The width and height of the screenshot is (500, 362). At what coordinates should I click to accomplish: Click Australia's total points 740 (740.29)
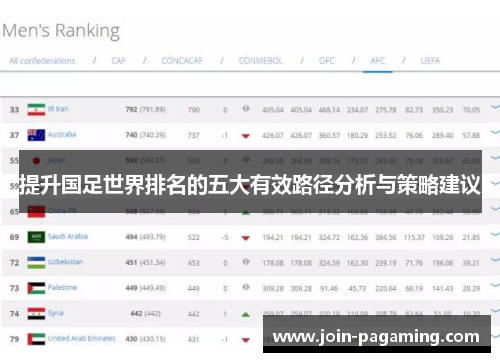145,135
